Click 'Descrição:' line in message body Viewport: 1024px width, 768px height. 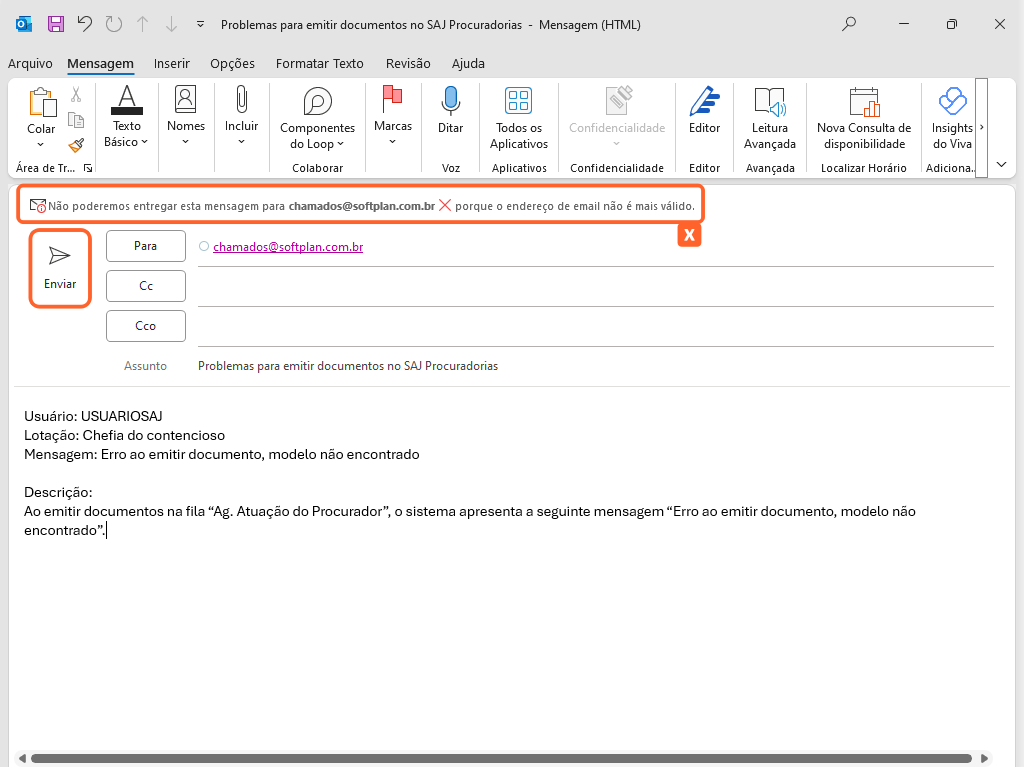coord(58,492)
